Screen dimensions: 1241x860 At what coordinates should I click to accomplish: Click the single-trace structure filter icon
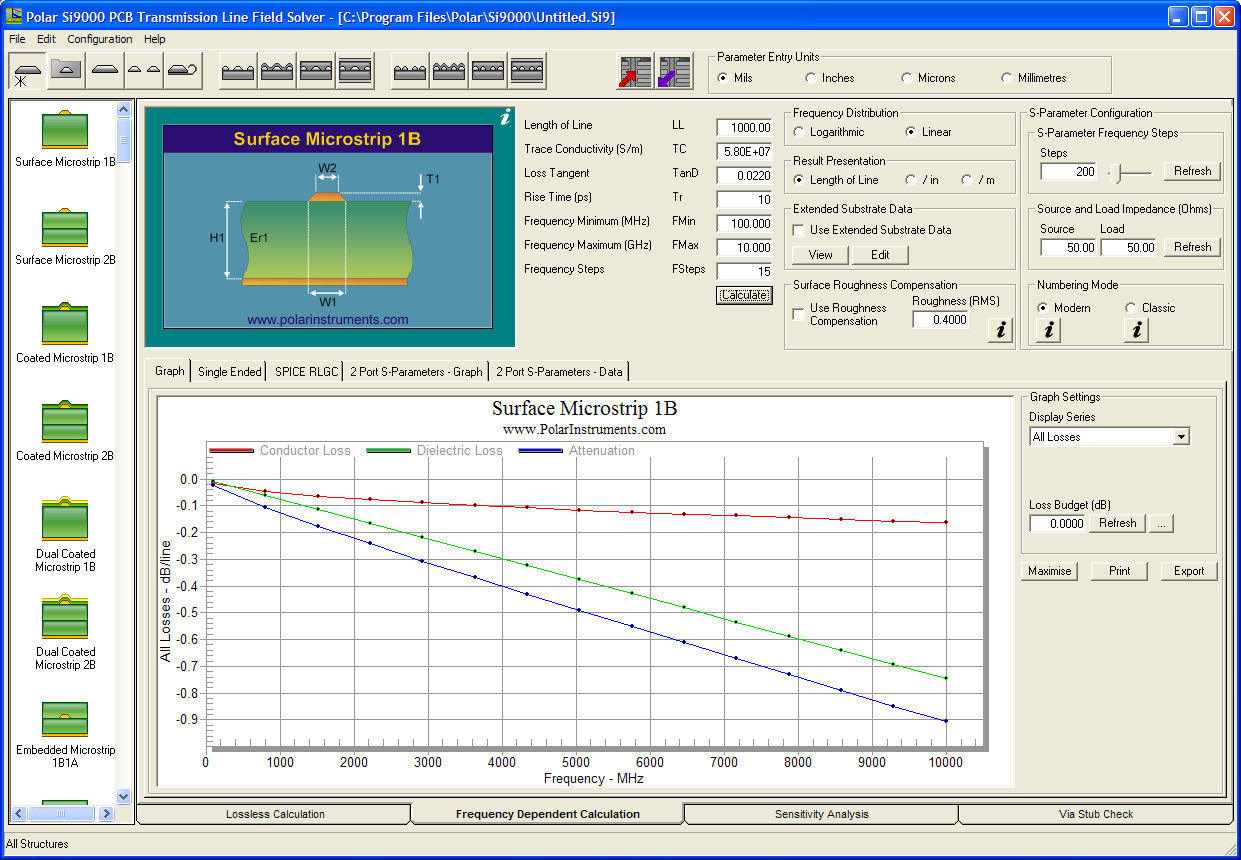click(x=105, y=71)
